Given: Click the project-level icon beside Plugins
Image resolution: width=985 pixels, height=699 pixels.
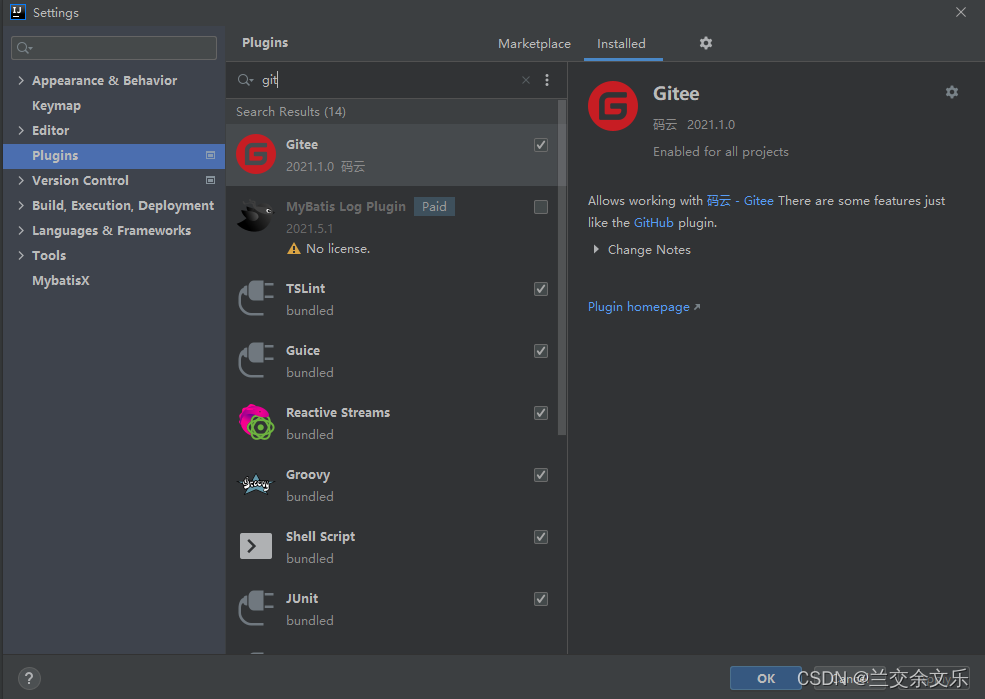Looking at the screenshot, I should (210, 155).
